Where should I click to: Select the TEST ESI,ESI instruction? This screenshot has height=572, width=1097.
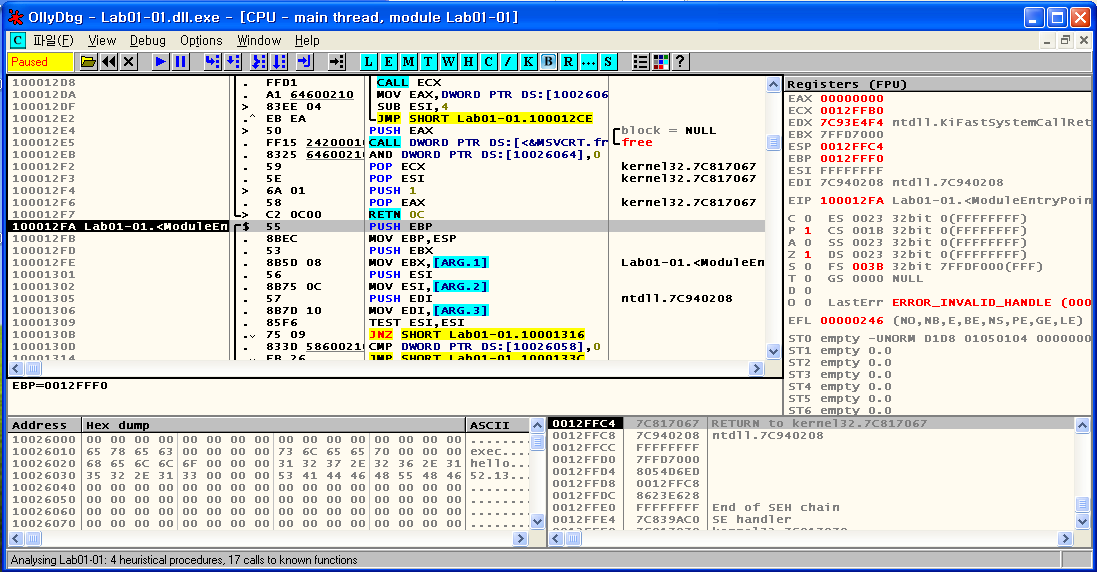click(417, 322)
